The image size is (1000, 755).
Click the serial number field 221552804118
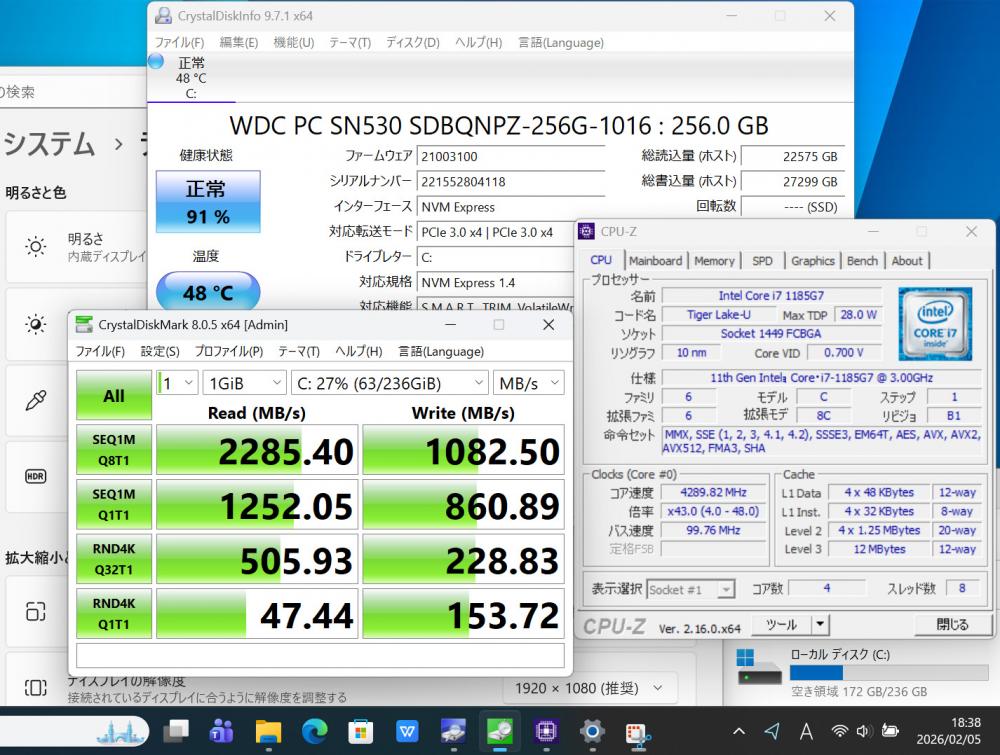click(510, 182)
